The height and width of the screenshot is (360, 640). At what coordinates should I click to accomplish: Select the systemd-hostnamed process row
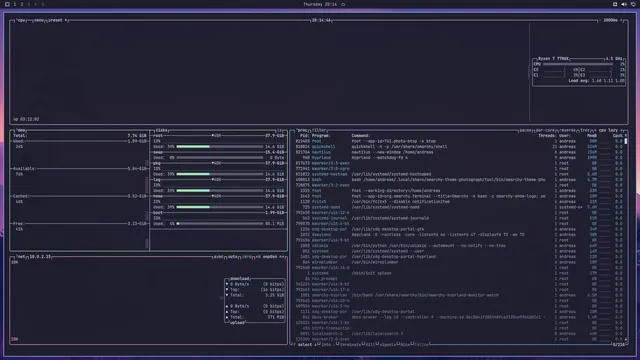(x=459, y=174)
